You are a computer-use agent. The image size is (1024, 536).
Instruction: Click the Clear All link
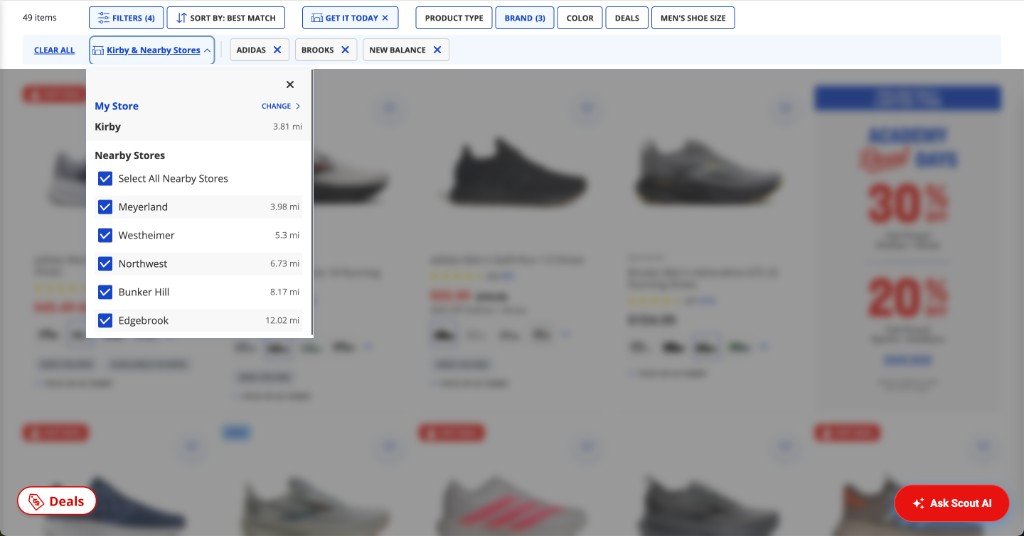tap(54, 50)
